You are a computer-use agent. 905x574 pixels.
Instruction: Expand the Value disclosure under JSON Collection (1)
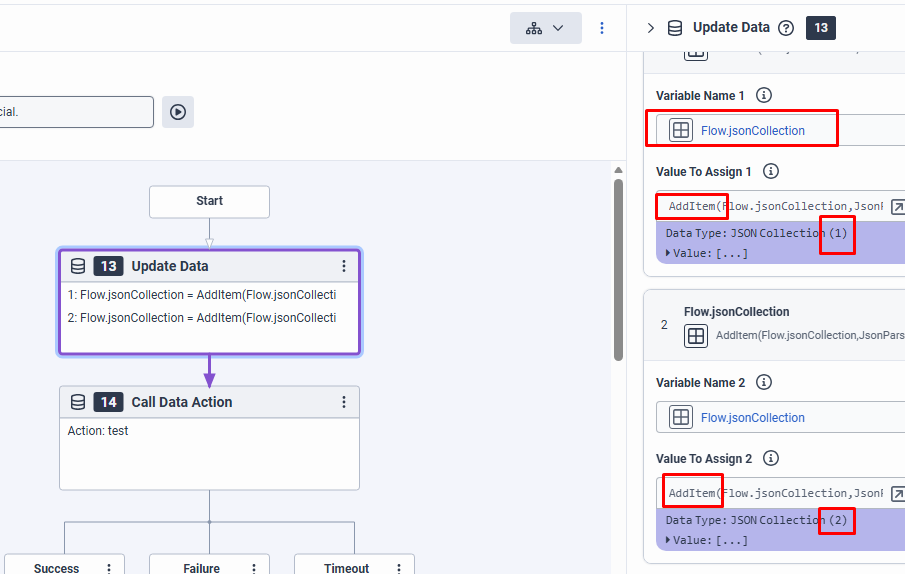click(x=668, y=253)
